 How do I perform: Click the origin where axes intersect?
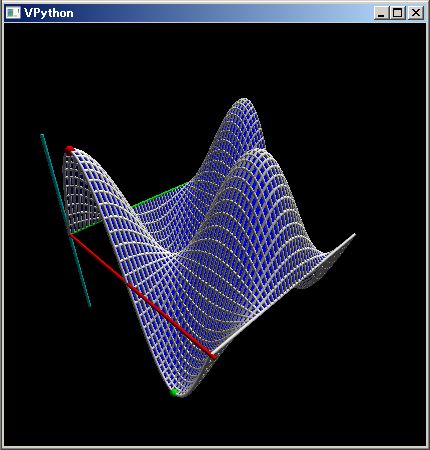[70, 234]
